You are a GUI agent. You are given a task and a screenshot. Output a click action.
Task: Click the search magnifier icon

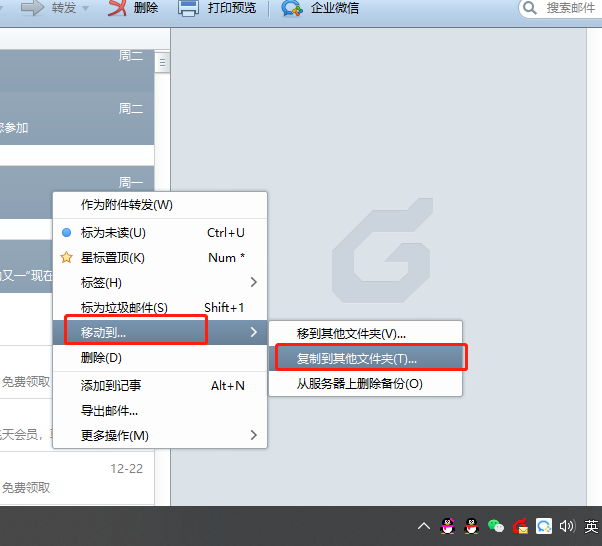pos(530,8)
